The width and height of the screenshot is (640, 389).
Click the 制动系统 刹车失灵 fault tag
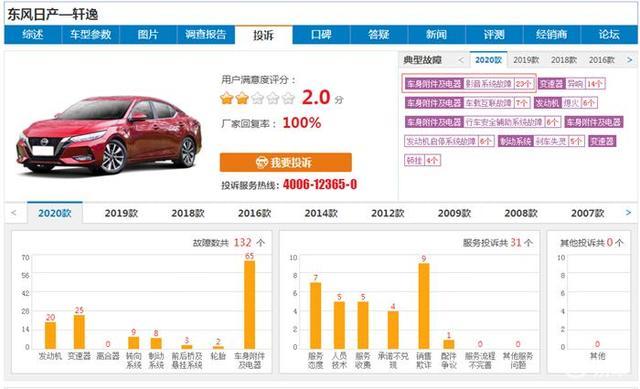541,141
